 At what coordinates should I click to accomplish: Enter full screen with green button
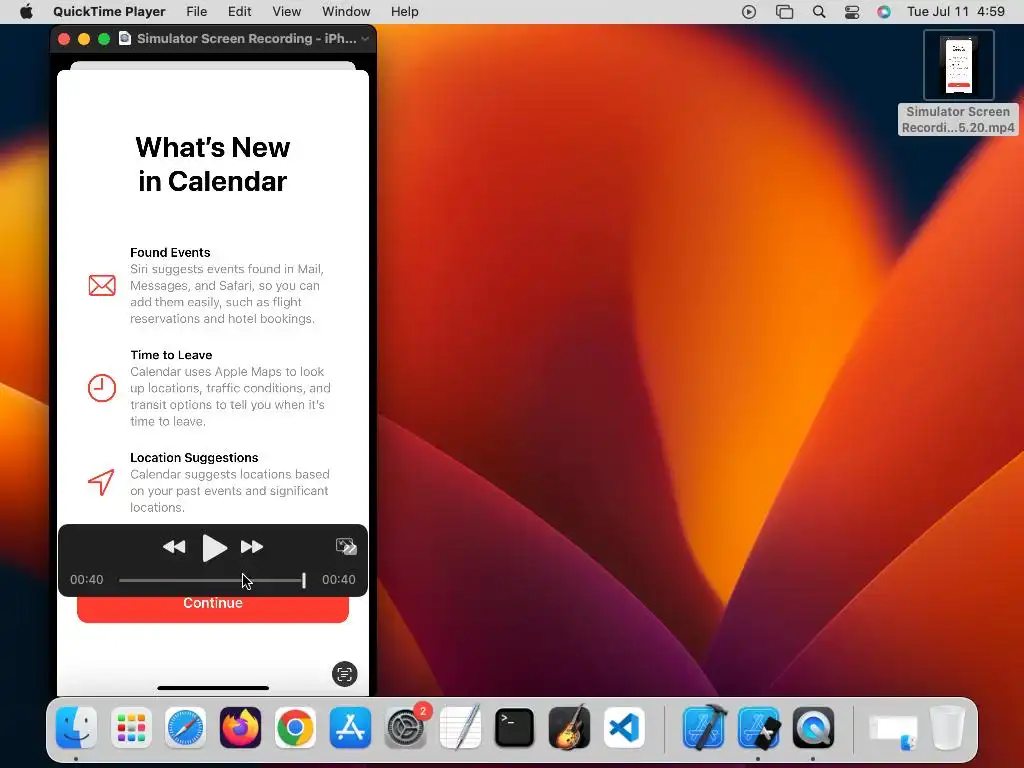[104, 39]
